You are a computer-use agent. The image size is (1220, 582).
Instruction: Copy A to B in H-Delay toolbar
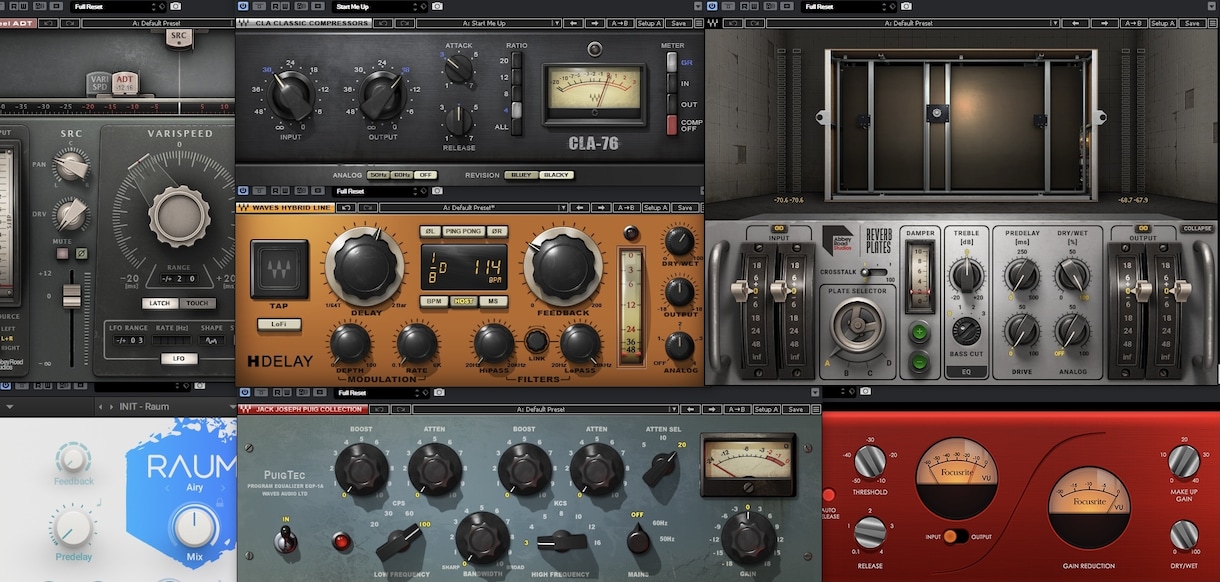(x=627, y=207)
